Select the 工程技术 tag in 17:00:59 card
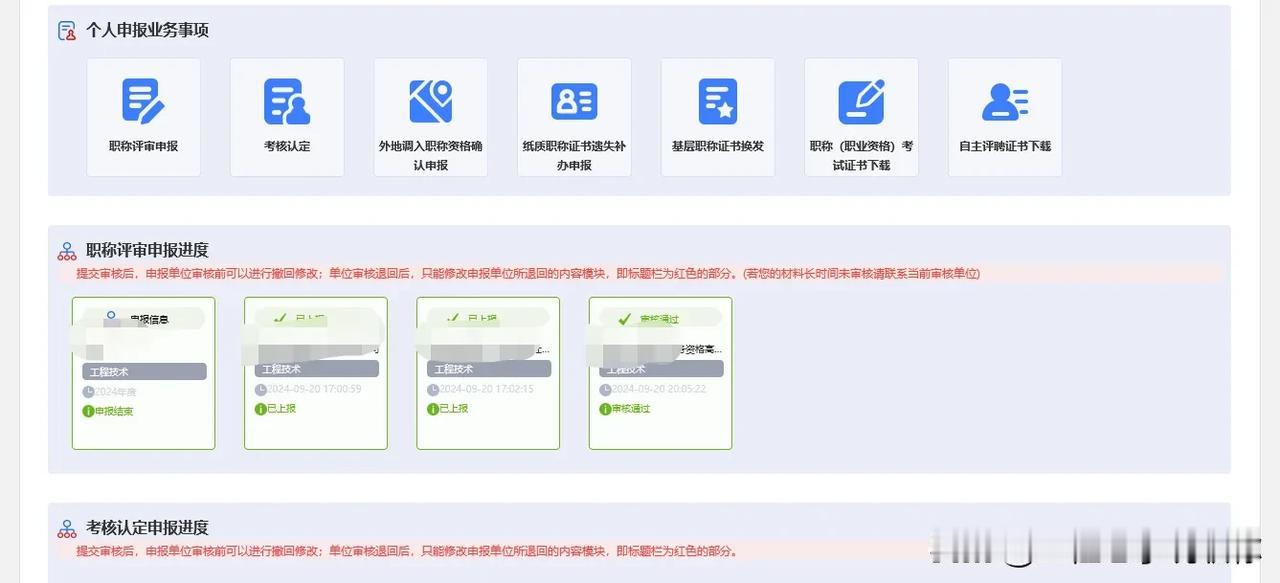 click(316, 369)
